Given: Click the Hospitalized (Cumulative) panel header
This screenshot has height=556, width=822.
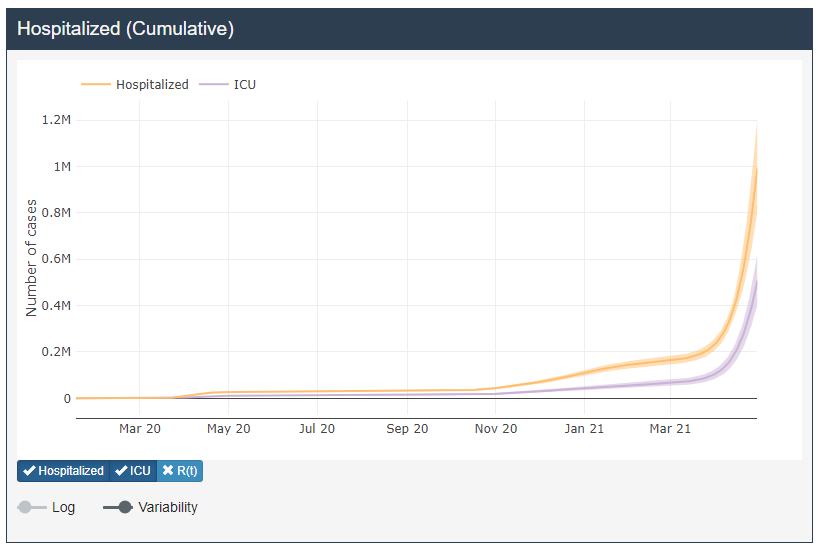Looking at the screenshot, I should point(125,29).
